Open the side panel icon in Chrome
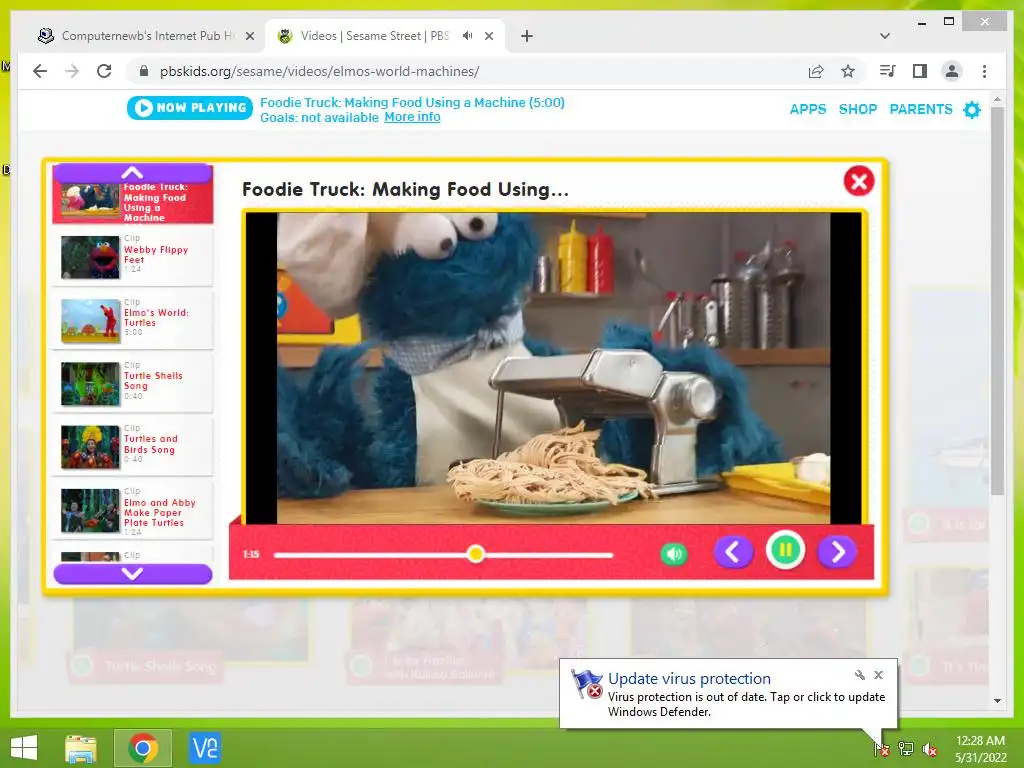Viewport: 1024px width, 768px height. (x=920, y=71)
